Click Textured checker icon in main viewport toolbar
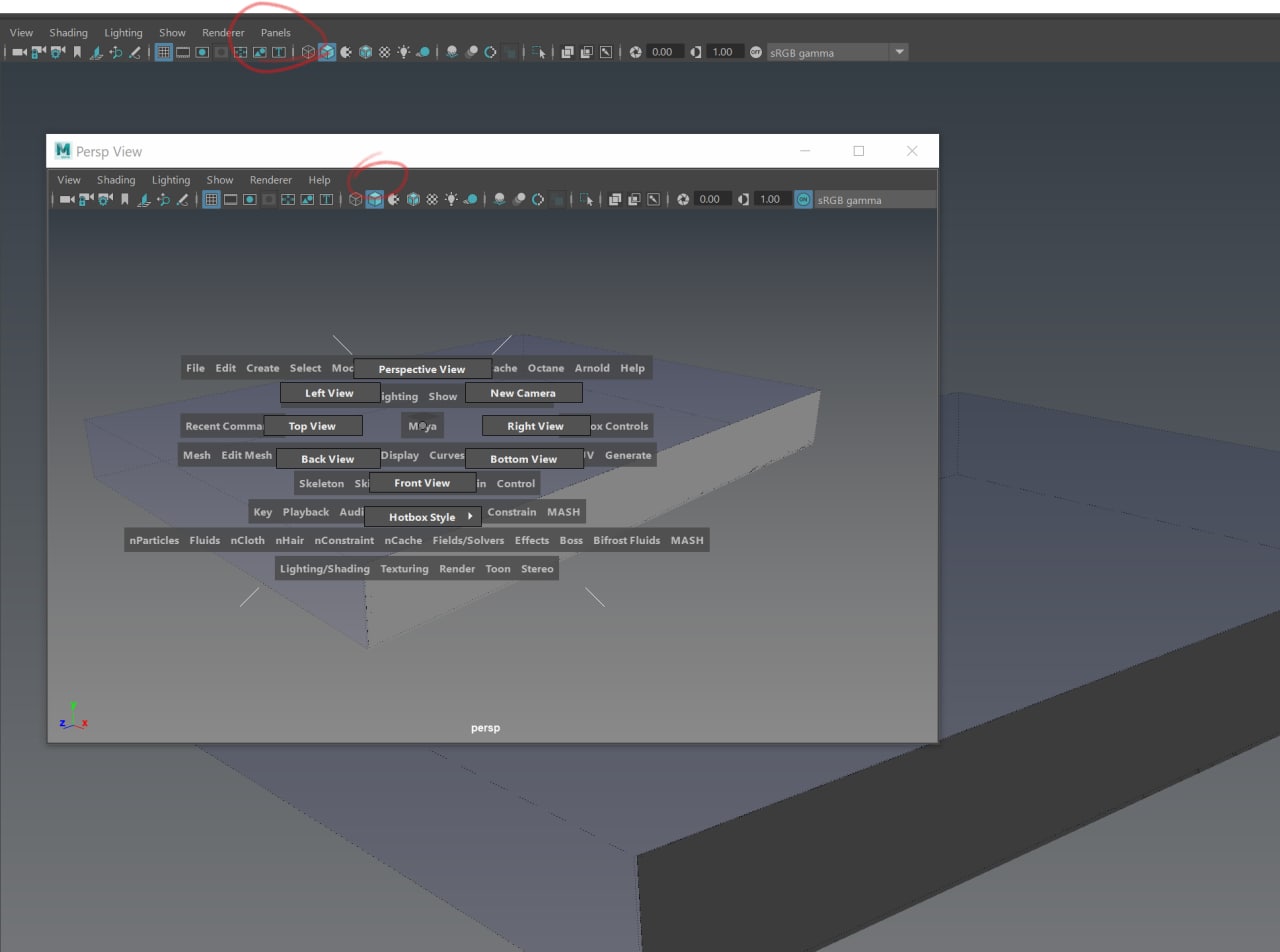 (384, 52)
